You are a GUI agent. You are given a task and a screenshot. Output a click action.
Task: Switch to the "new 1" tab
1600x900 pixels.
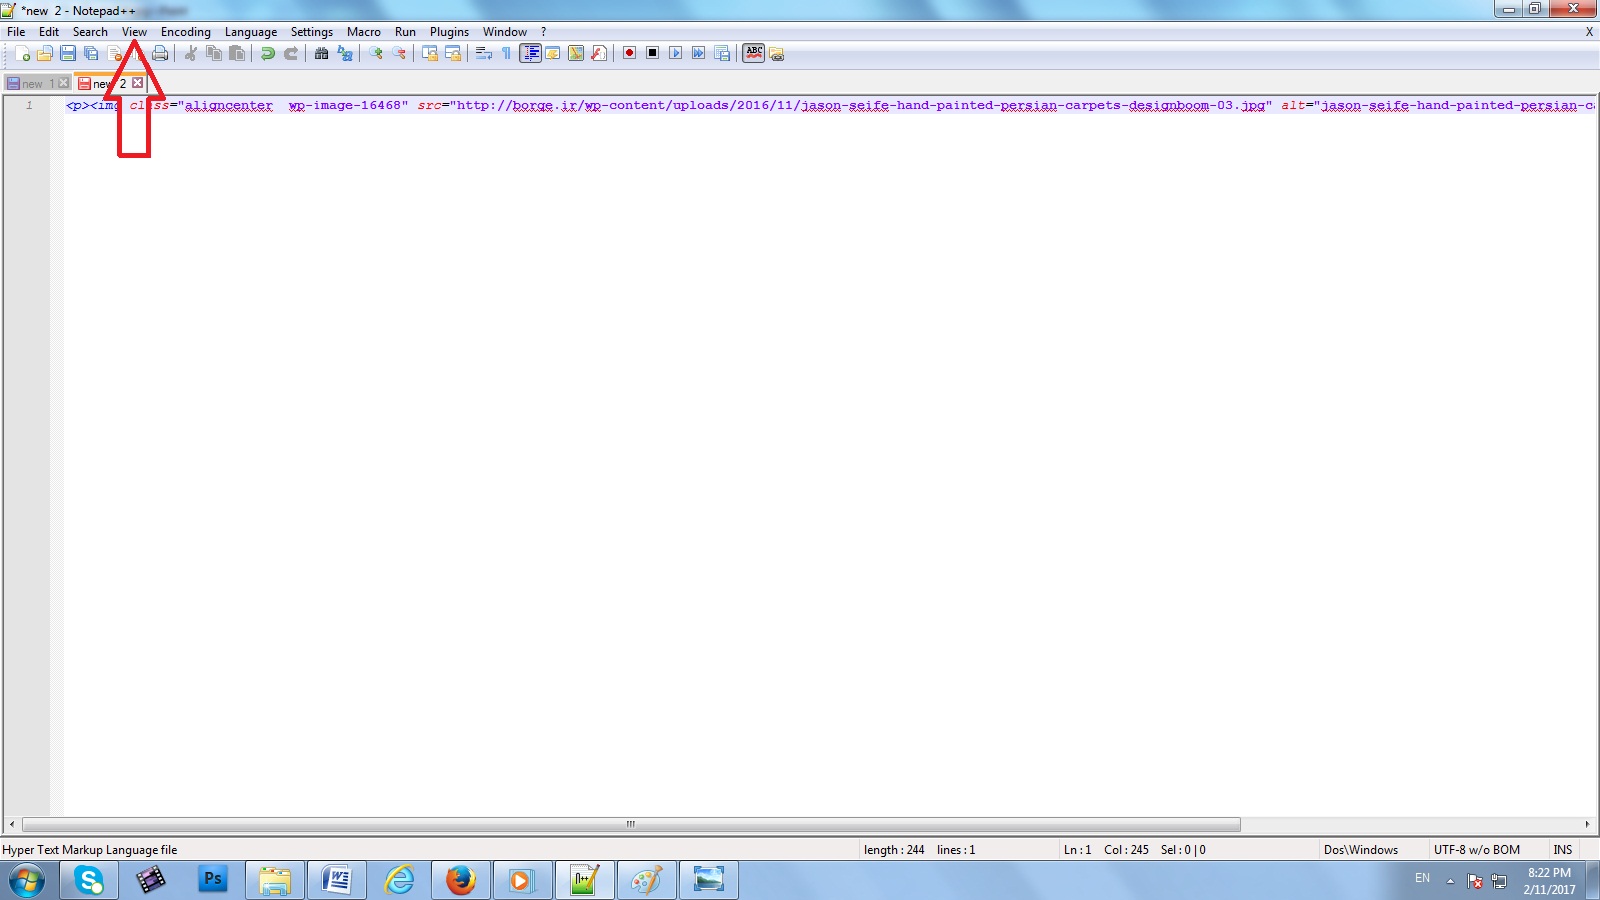pyautogui.click(x=32, y=84)
